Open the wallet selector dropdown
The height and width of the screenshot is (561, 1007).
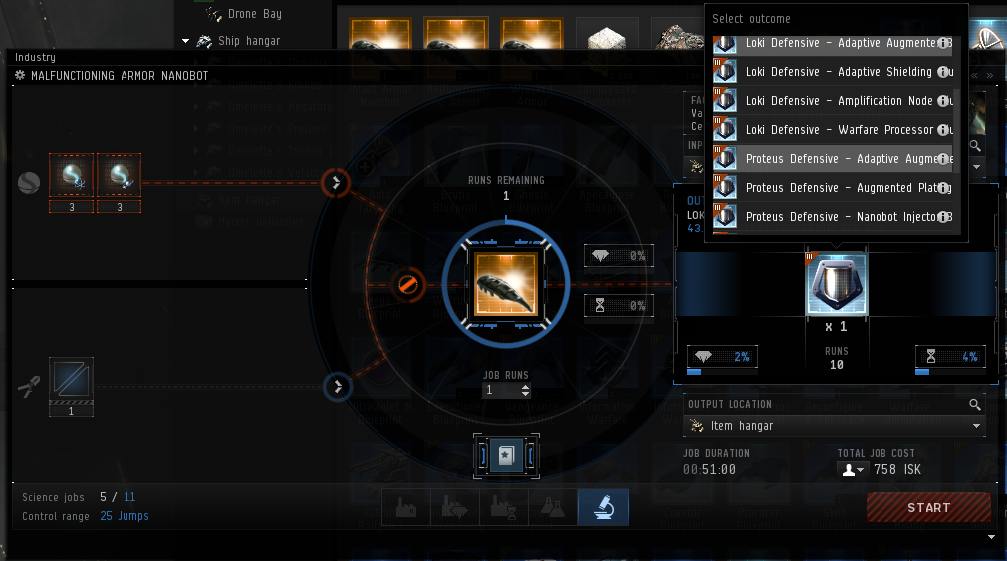(854, 470)
